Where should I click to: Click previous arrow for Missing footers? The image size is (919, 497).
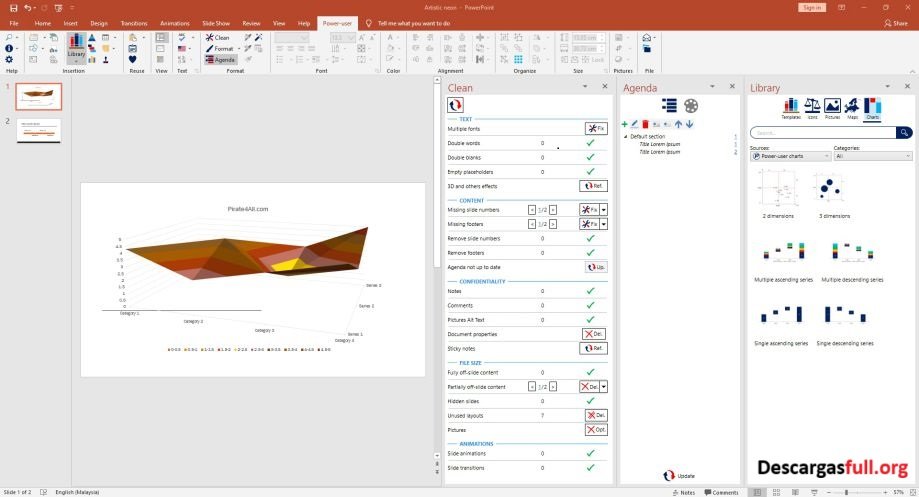[x=532, y=224]
